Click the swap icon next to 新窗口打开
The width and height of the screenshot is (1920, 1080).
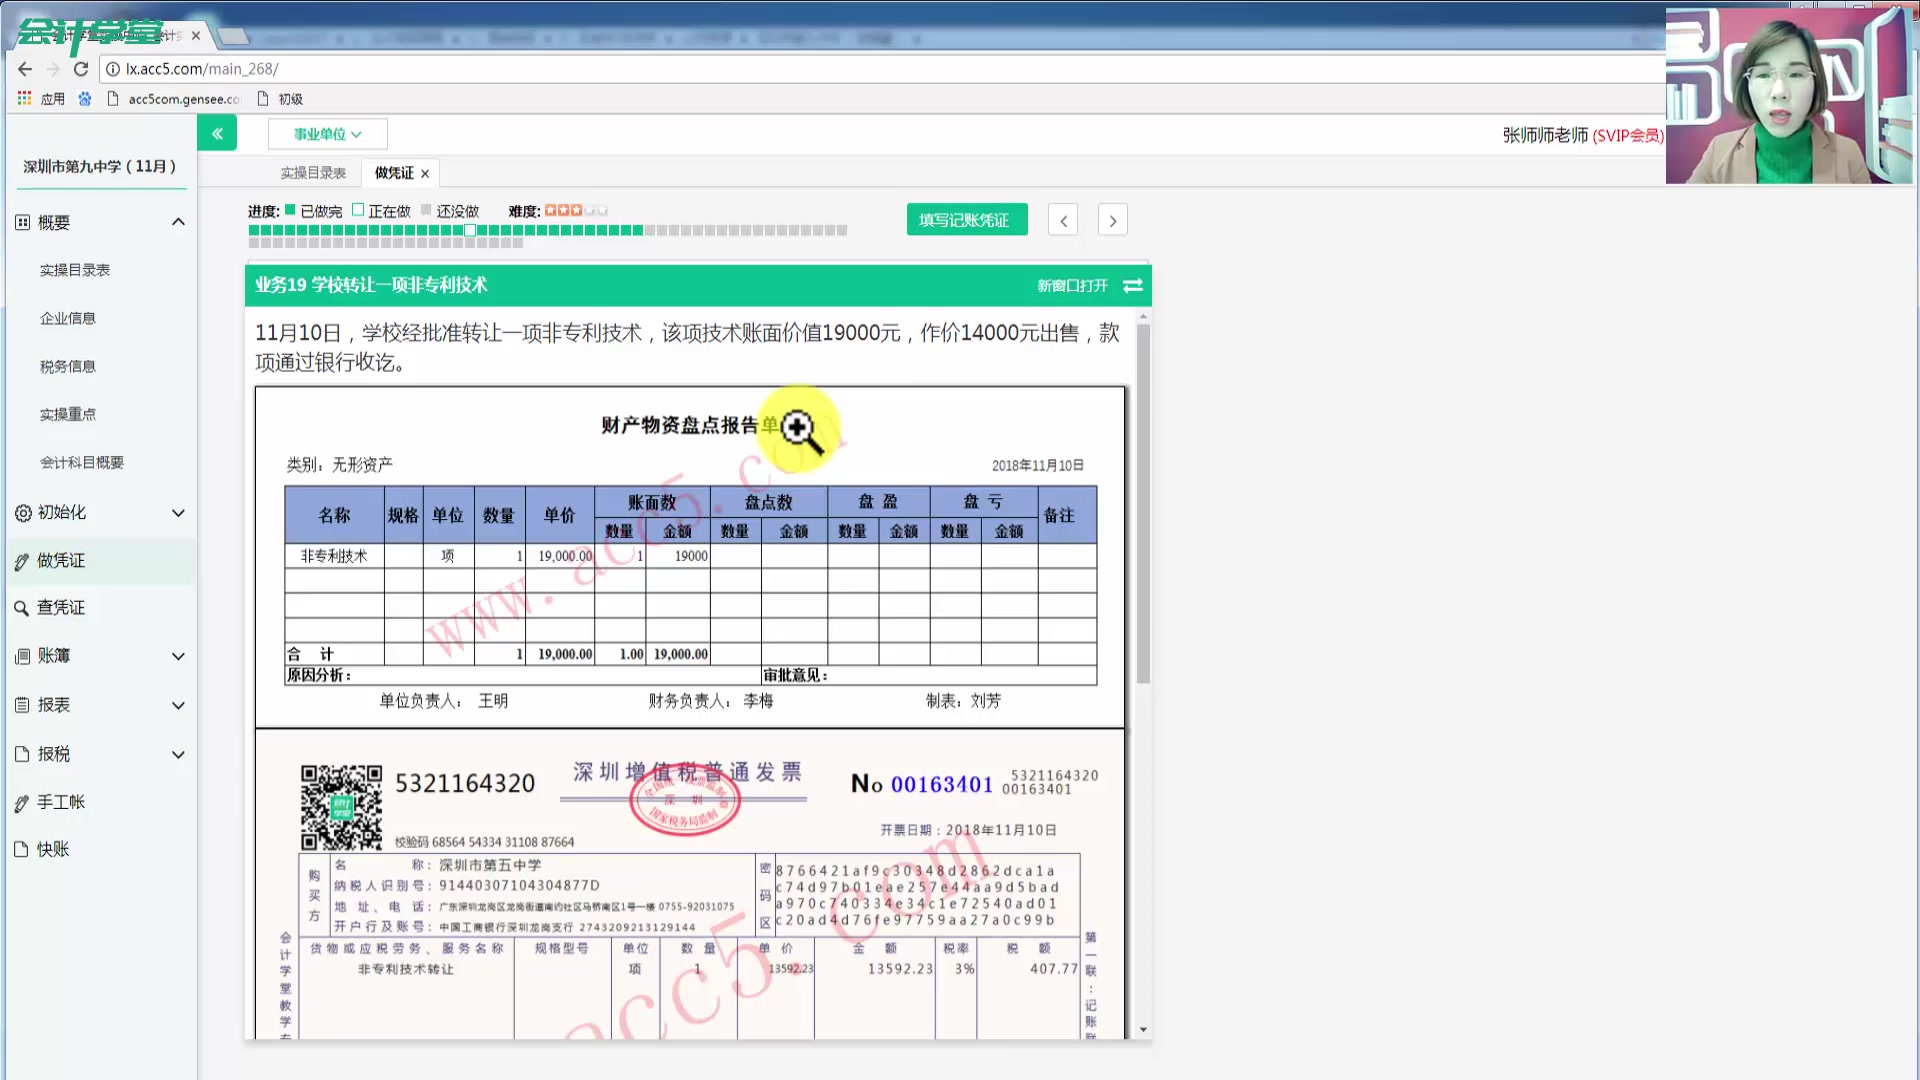point(1132,286)
